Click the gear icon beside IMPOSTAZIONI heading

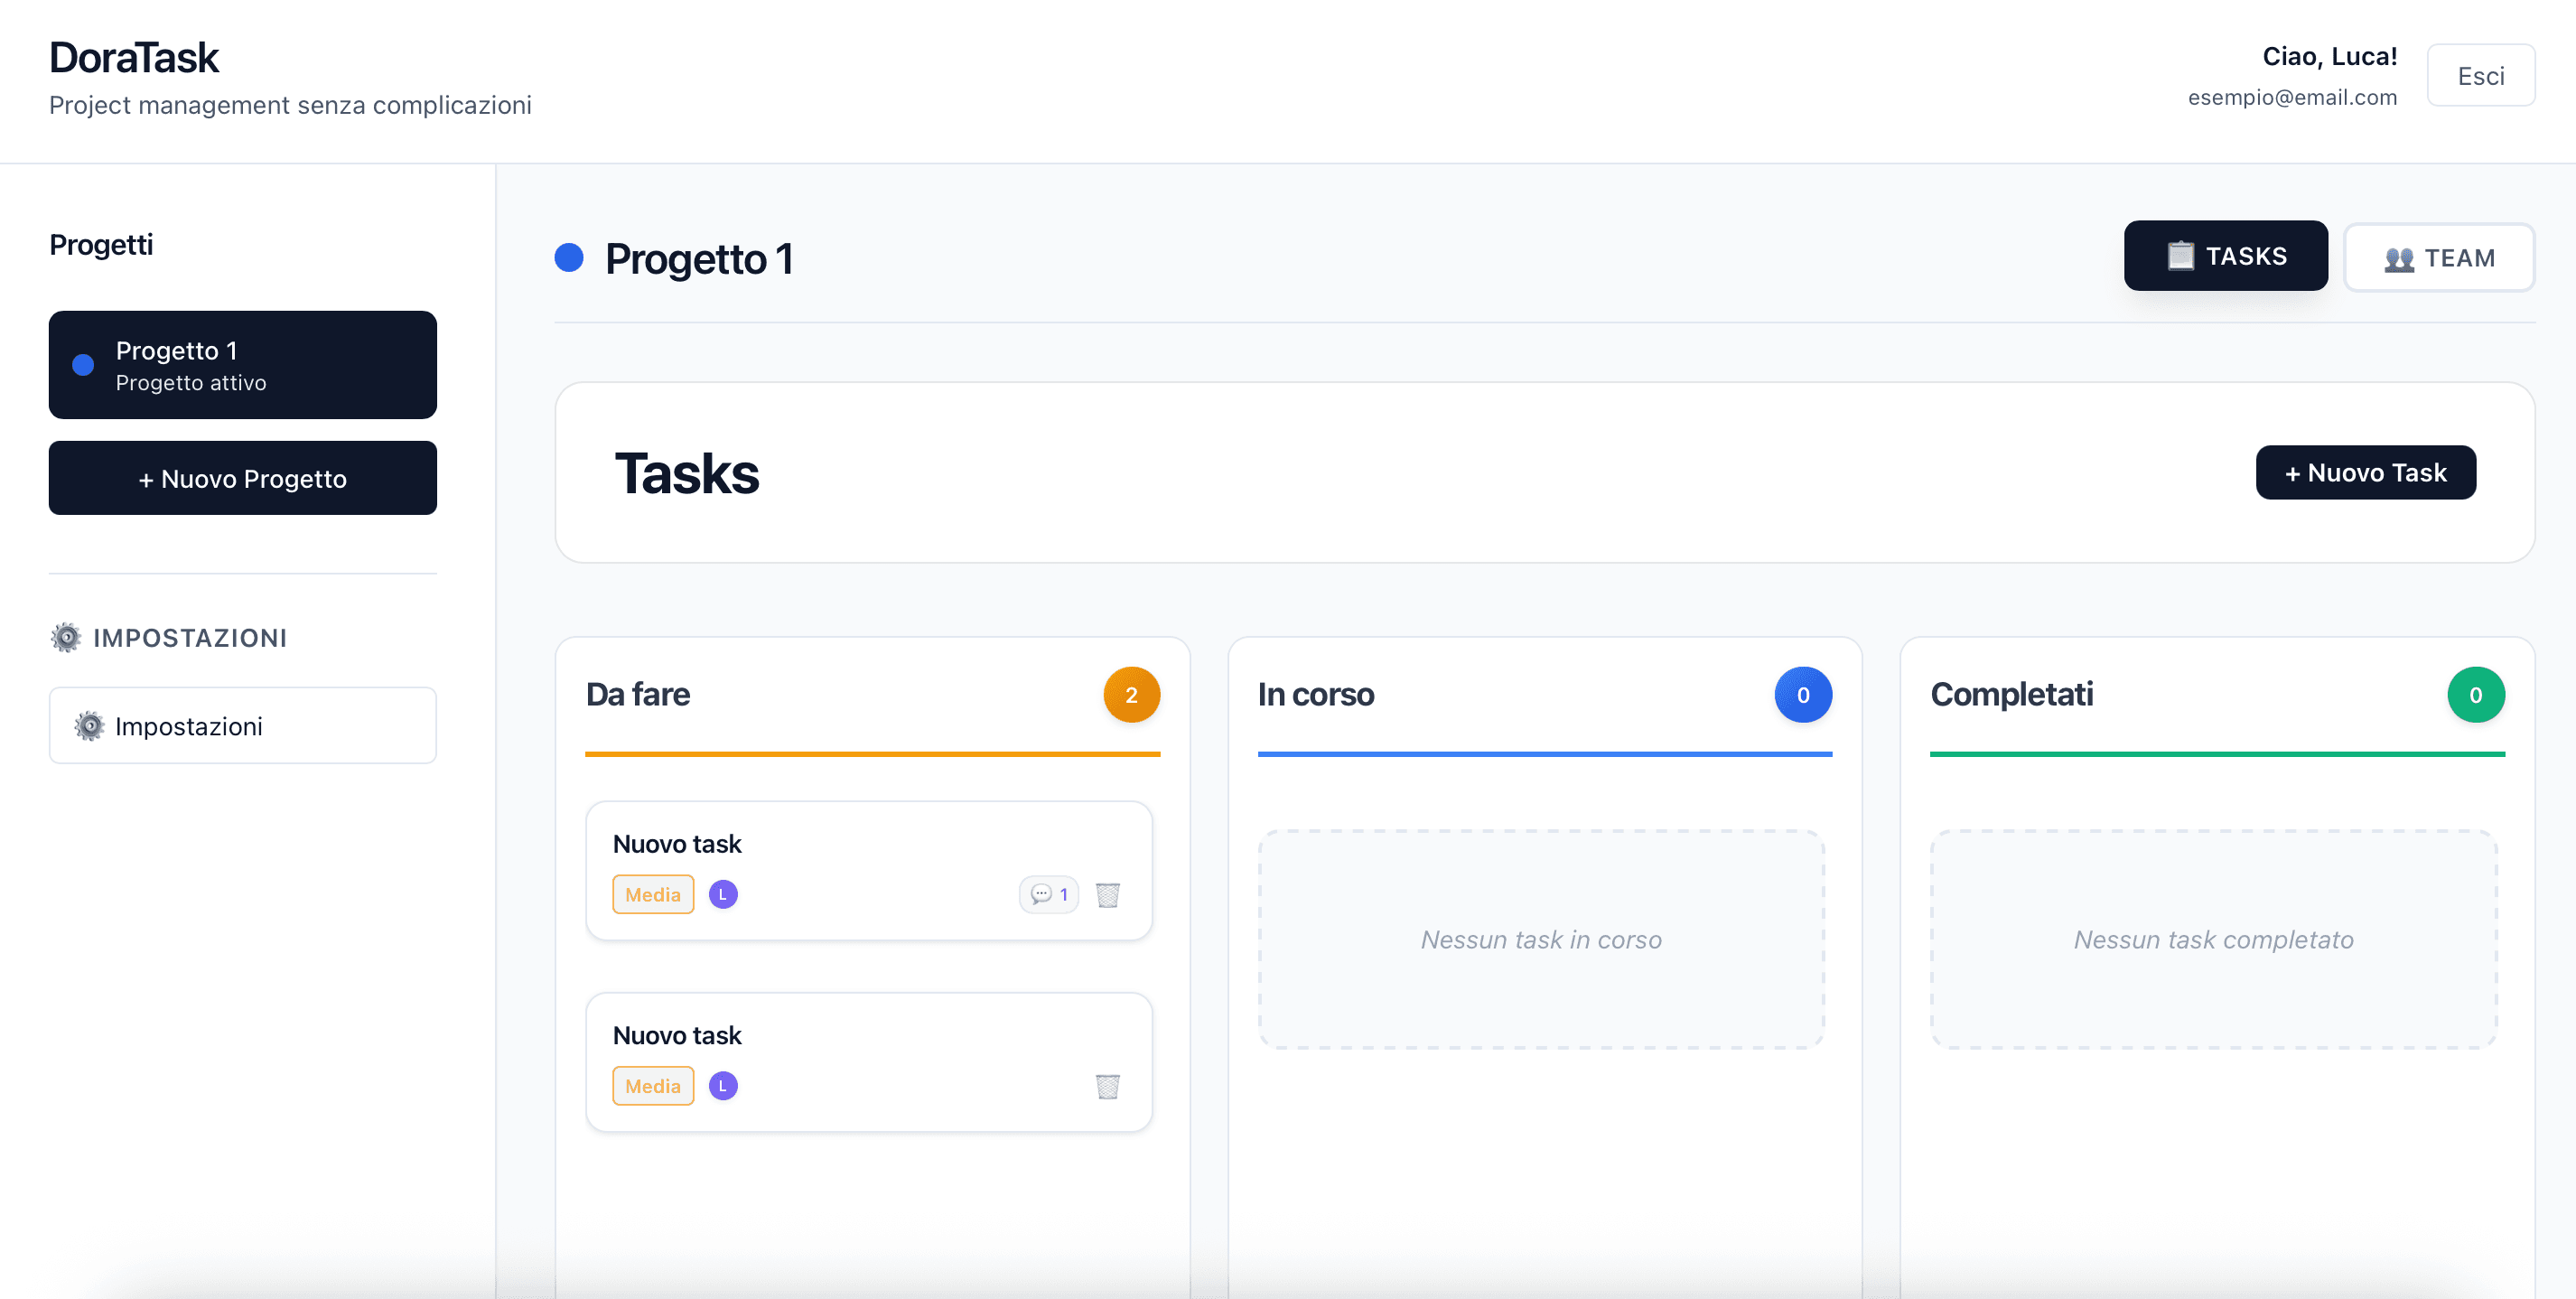point(66,638)
